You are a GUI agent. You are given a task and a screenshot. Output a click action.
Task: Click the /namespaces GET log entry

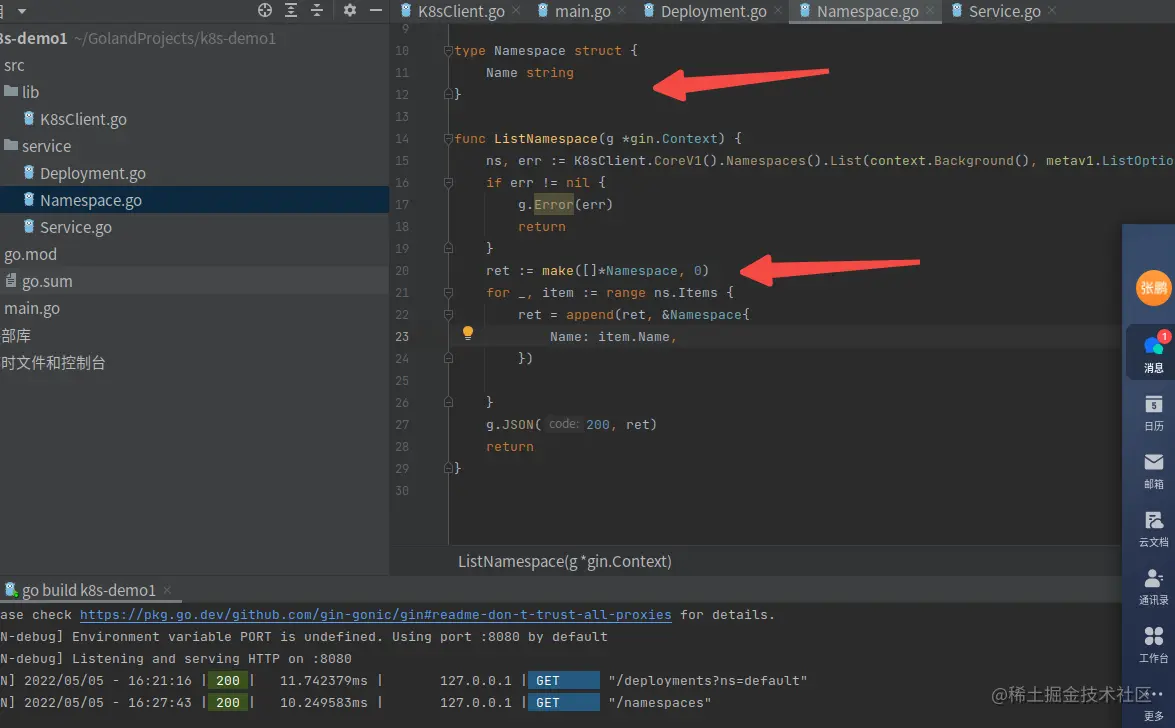pos(355,703)
